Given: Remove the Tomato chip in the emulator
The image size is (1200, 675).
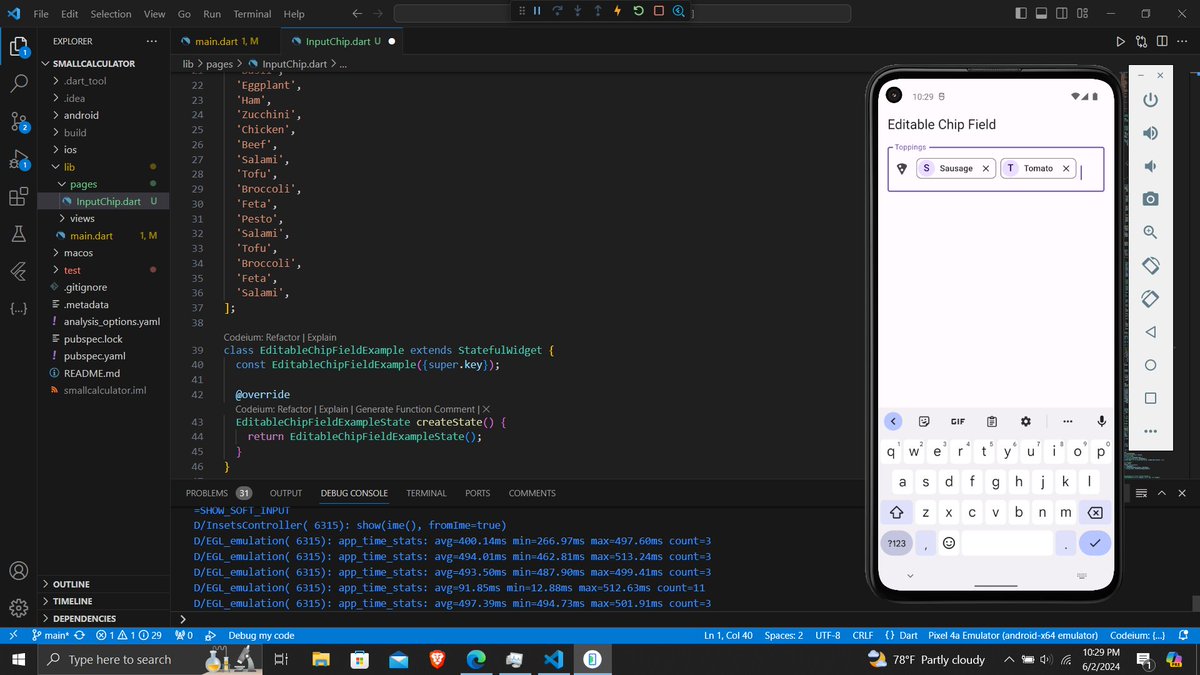Looking at the screenshot, I should [x=1066, y=168].
